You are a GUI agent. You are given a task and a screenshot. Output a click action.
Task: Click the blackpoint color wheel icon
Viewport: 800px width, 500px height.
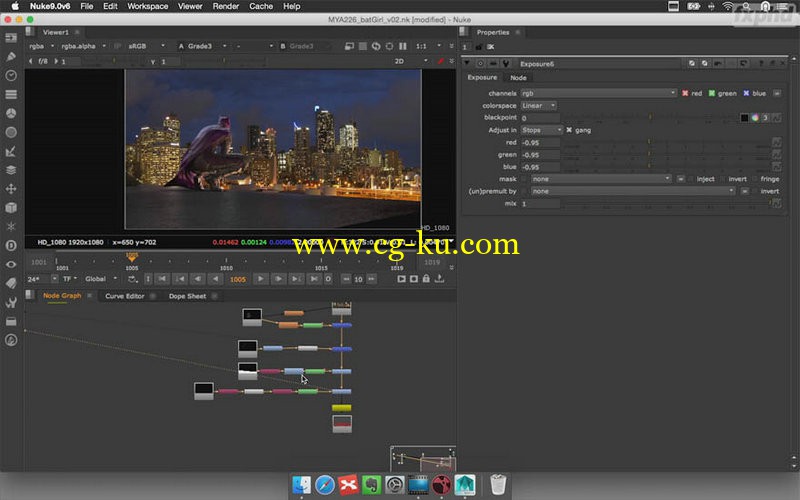(x=755, y=118)
